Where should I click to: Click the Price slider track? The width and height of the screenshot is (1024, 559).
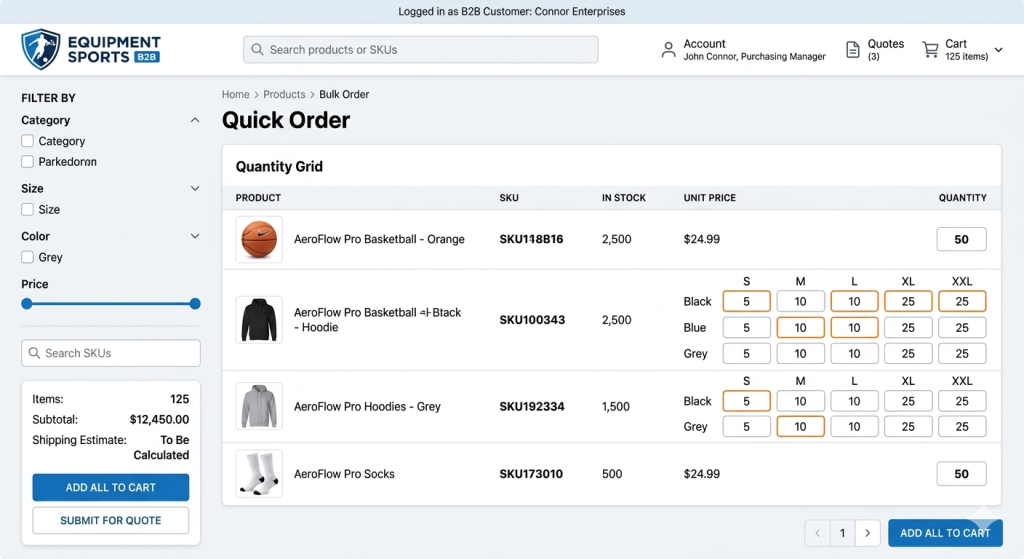(110, 304)
